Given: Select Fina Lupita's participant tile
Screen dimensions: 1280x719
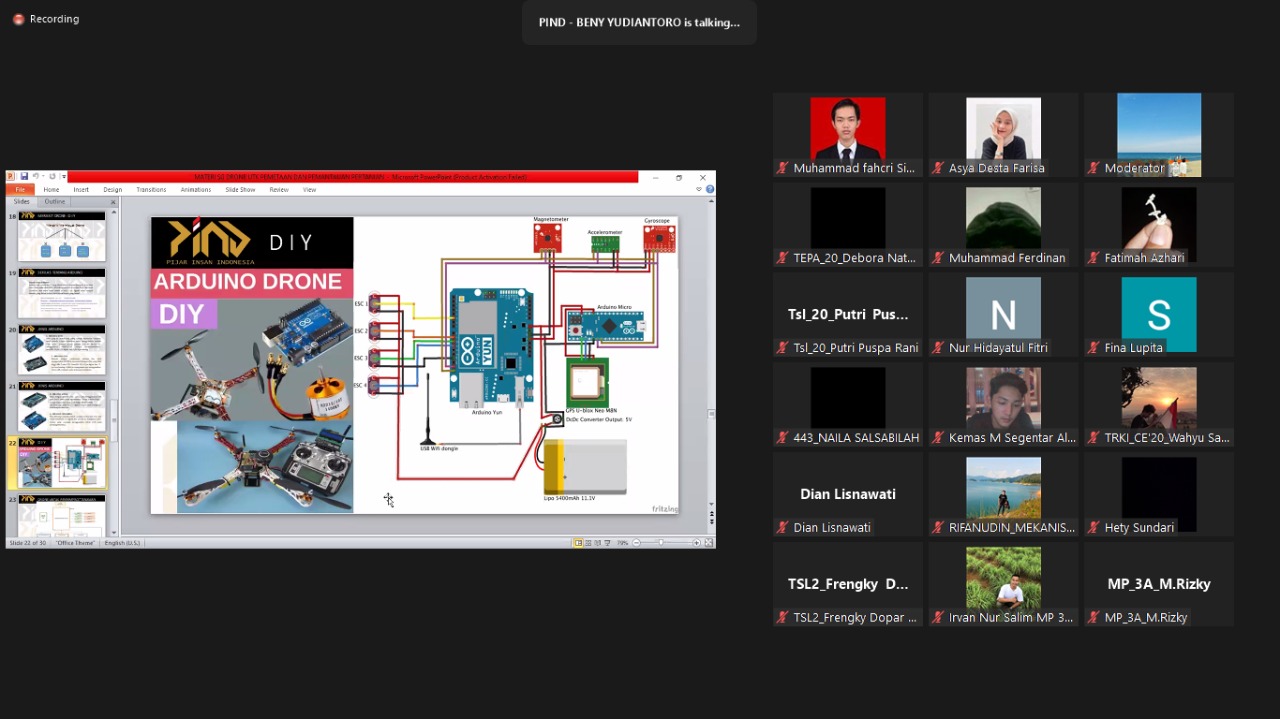Looking at the screenshot, I should [1159, 314].
